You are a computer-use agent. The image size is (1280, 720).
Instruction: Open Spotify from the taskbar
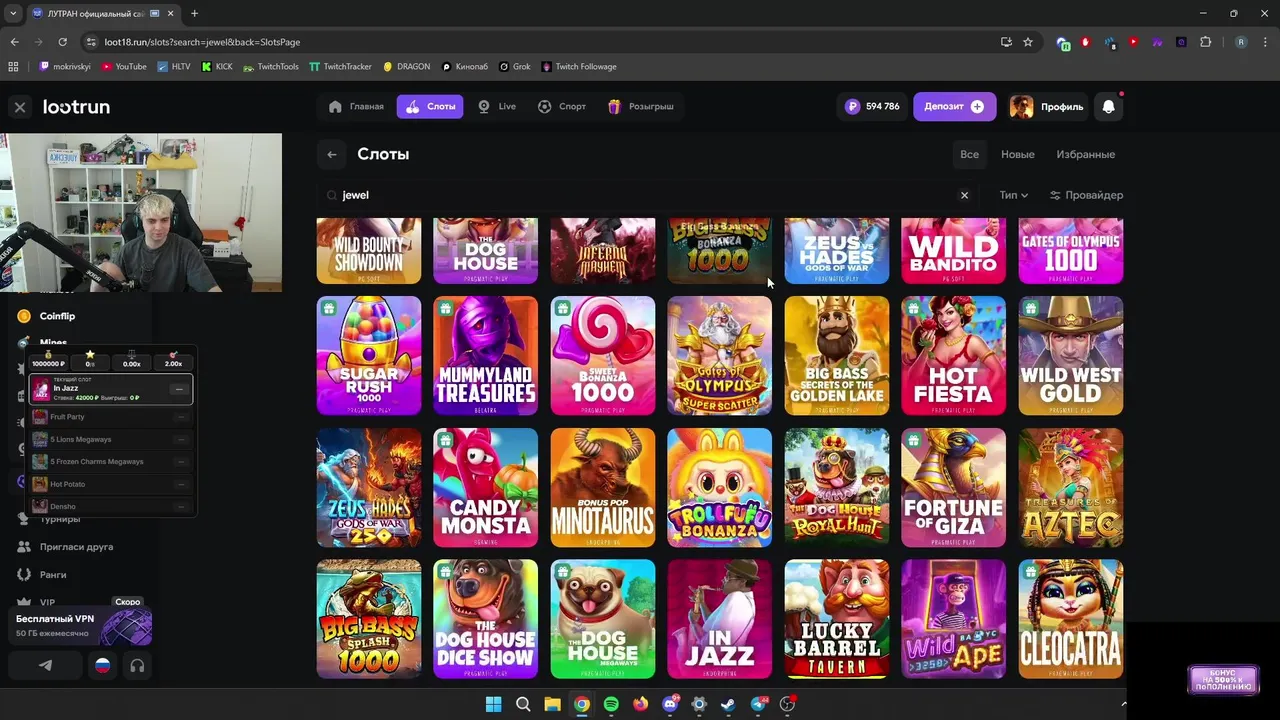611,704
